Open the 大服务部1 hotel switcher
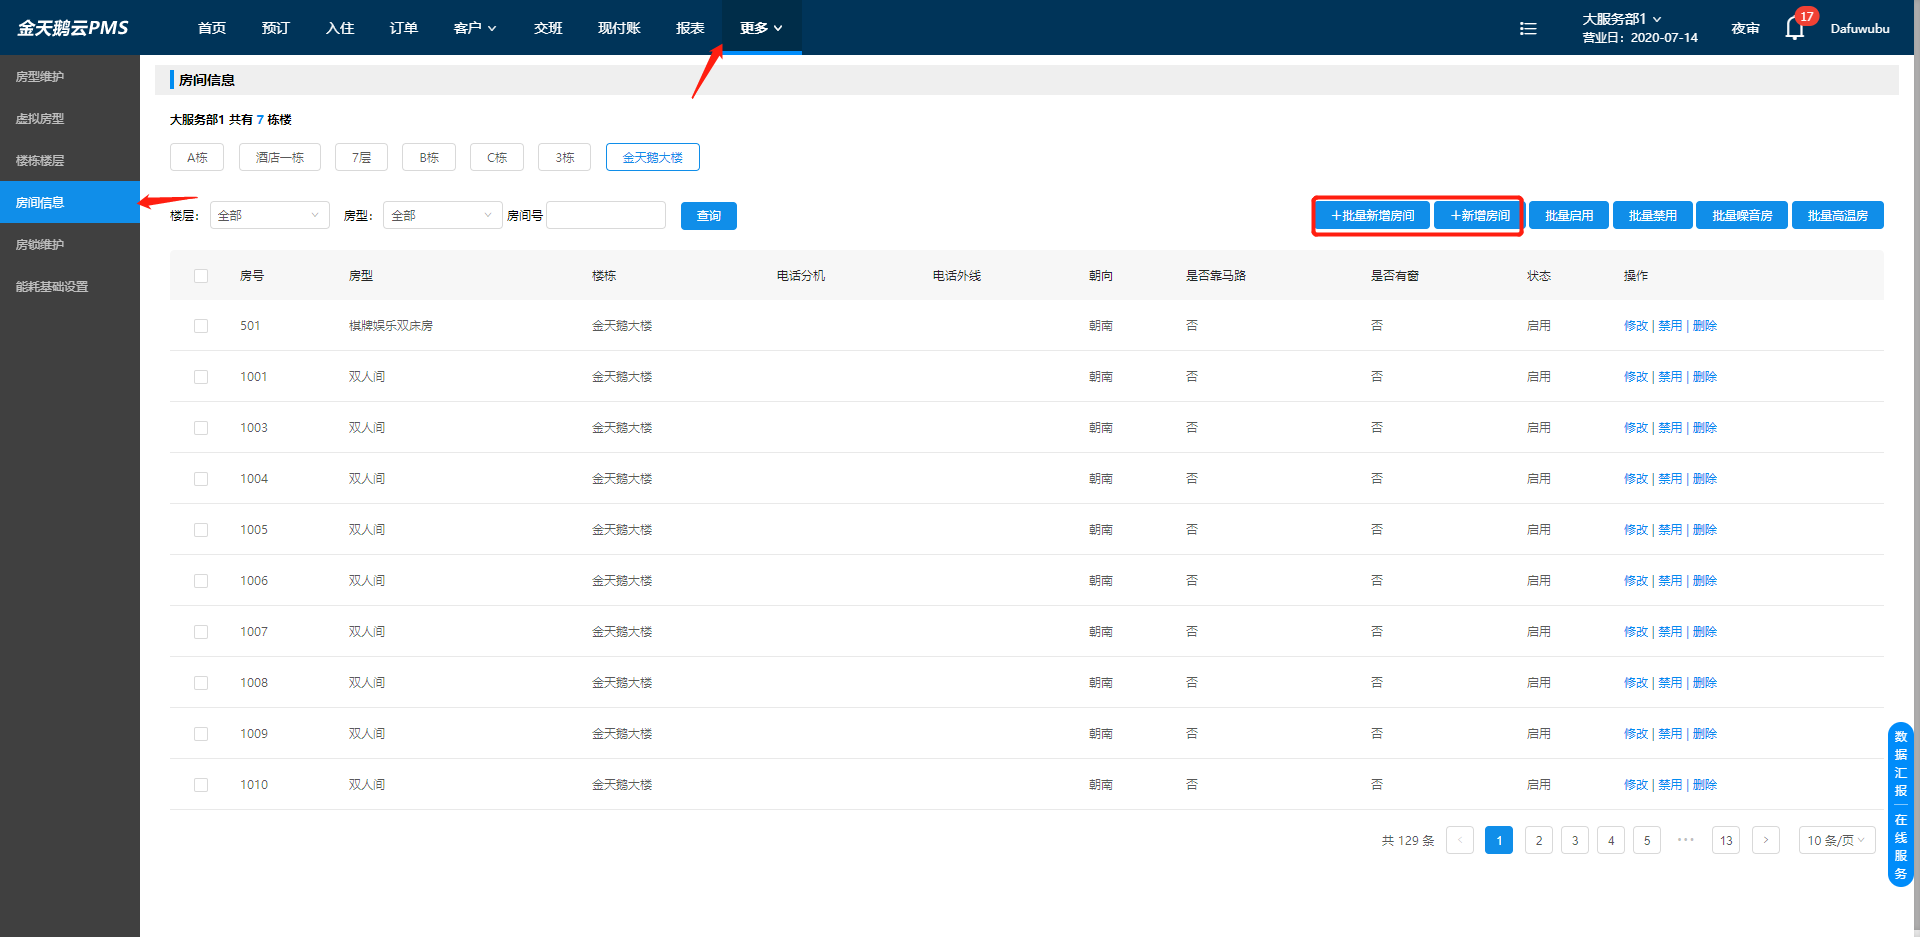 (1621, 19)
